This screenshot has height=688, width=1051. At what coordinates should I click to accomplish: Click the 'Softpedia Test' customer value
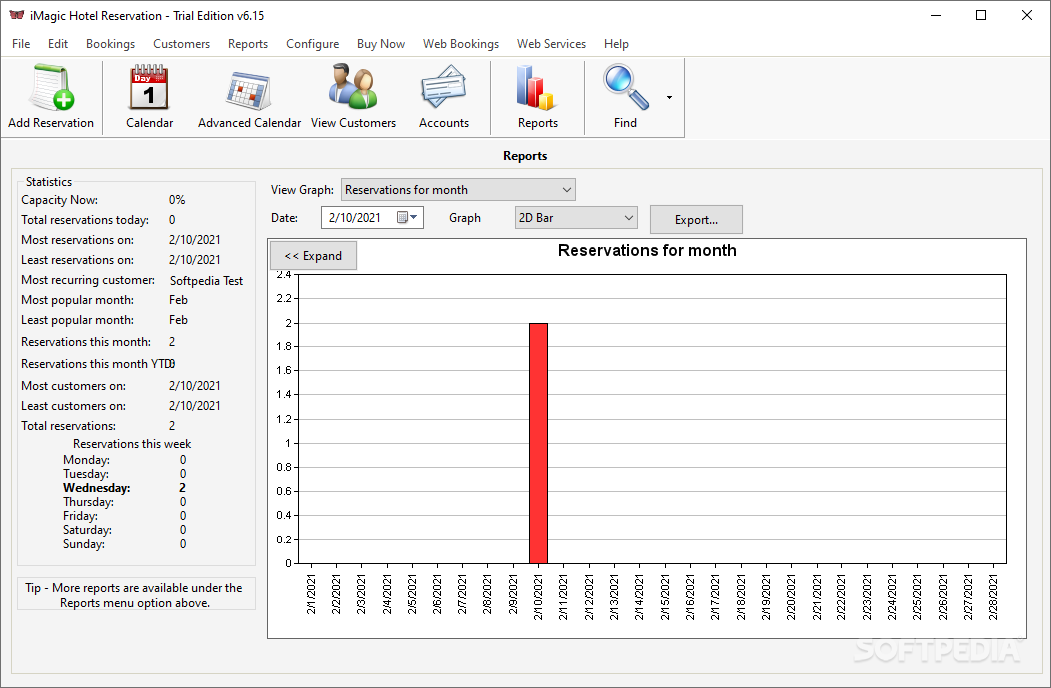[x=206, y=281]
